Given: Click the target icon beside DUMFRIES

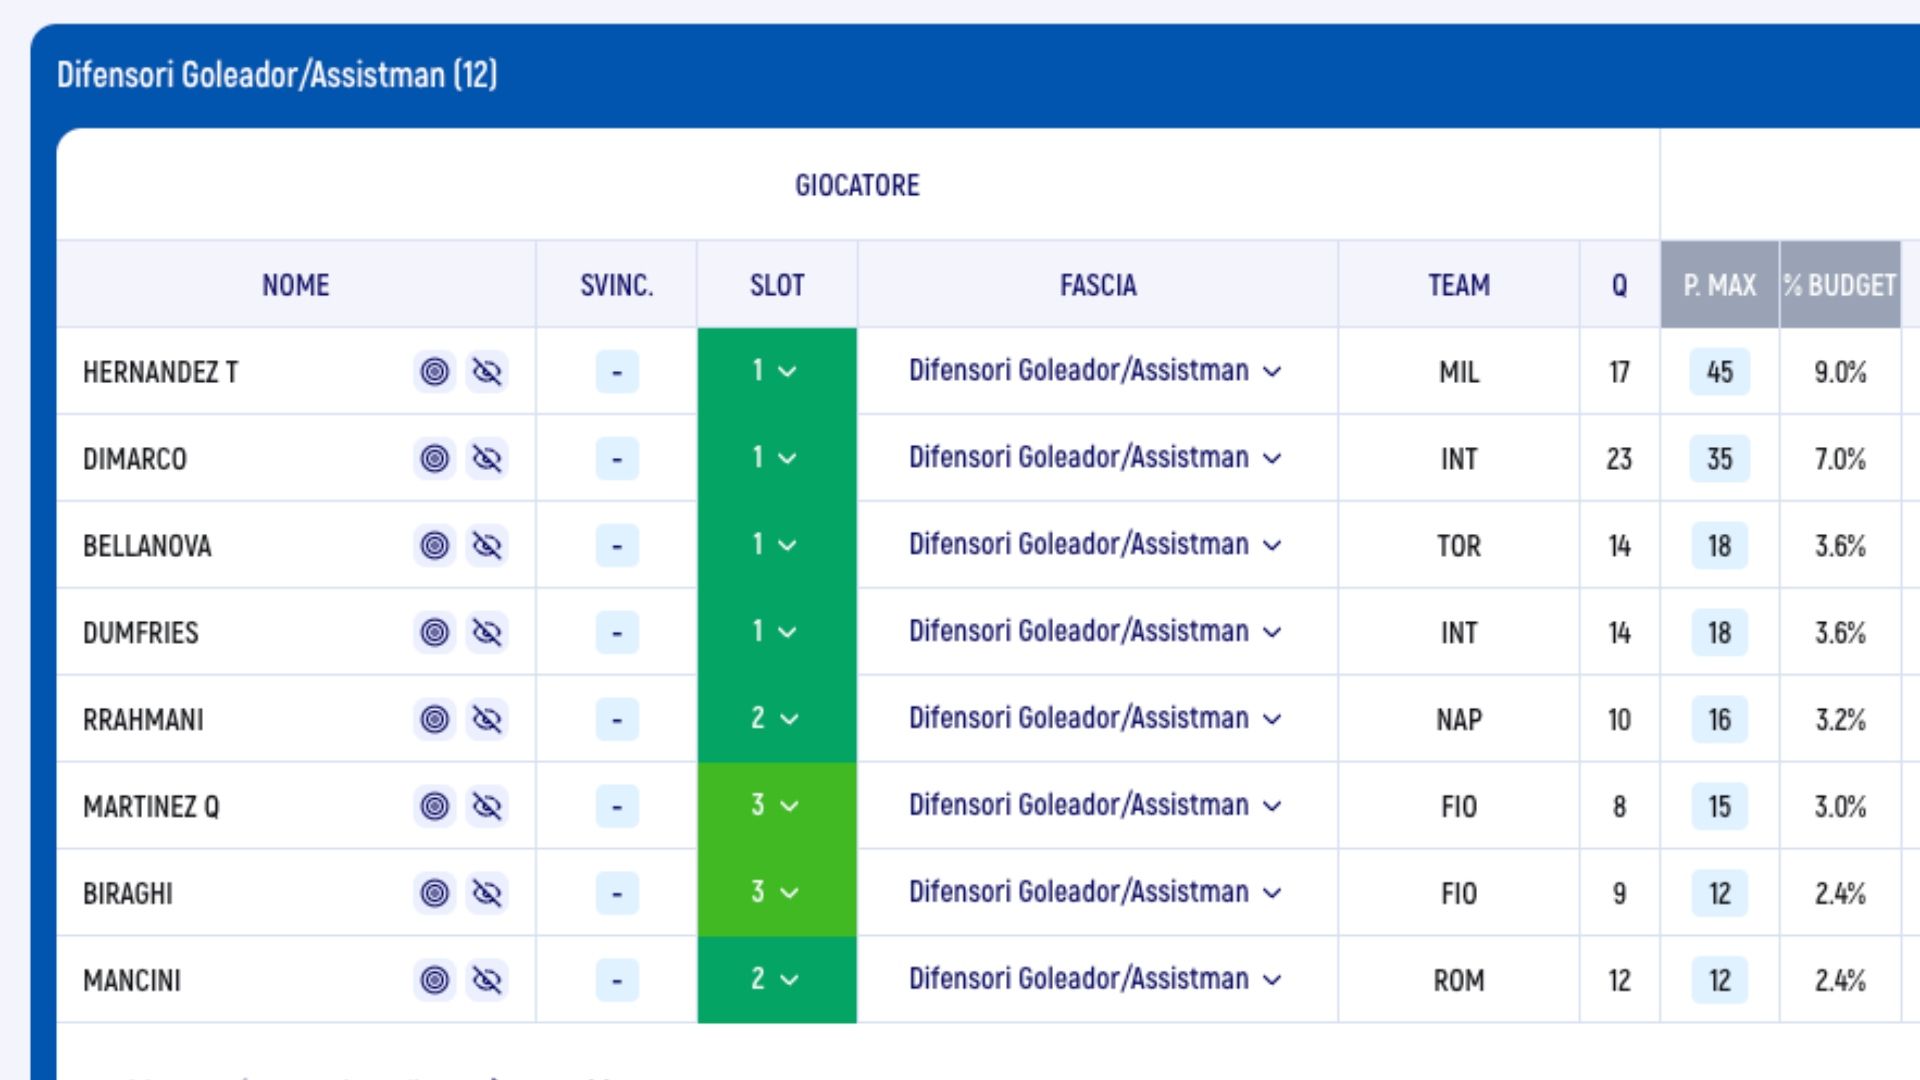Looking at the screenshot, I should tap(435, 633).
